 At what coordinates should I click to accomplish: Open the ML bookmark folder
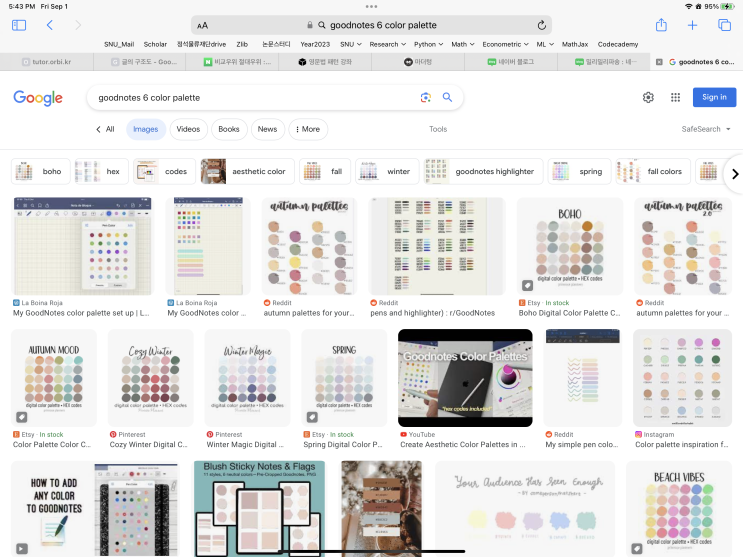pyautogui.click(x=545, y=44)
